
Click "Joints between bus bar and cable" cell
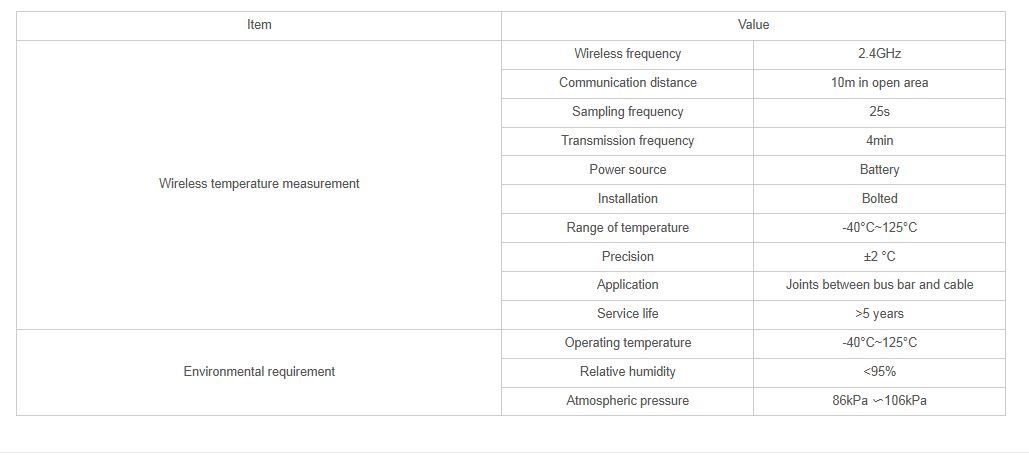coord(879,285)
